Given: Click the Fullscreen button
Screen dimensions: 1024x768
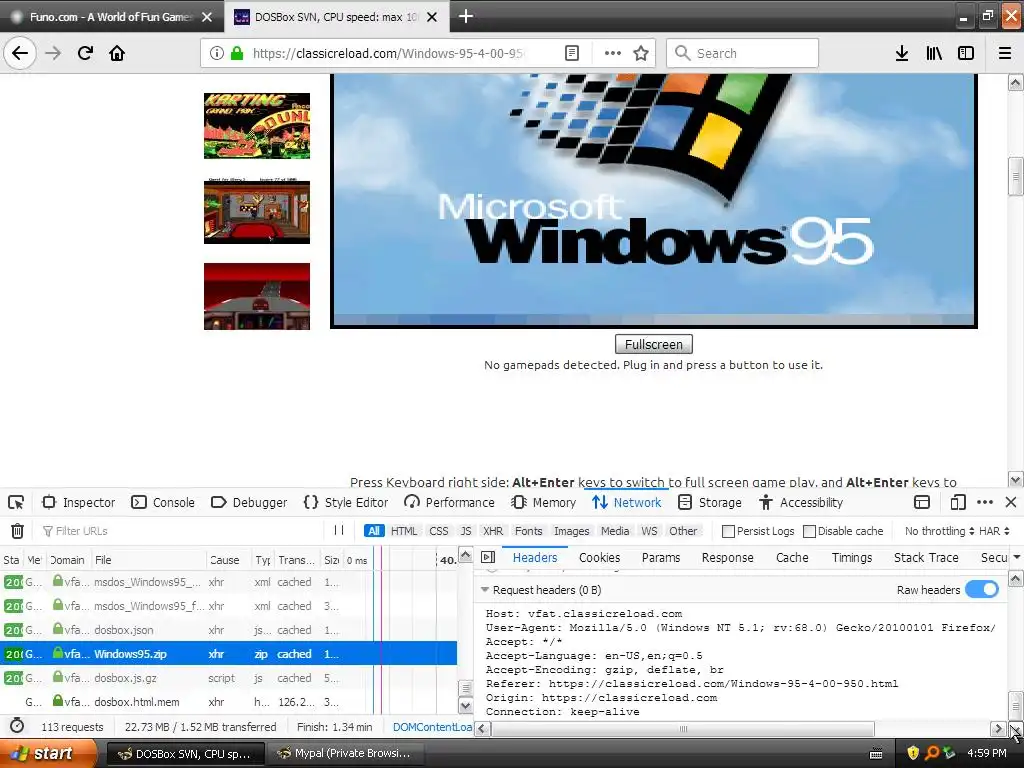Looking at the screenshot, I should coord(654,344).
